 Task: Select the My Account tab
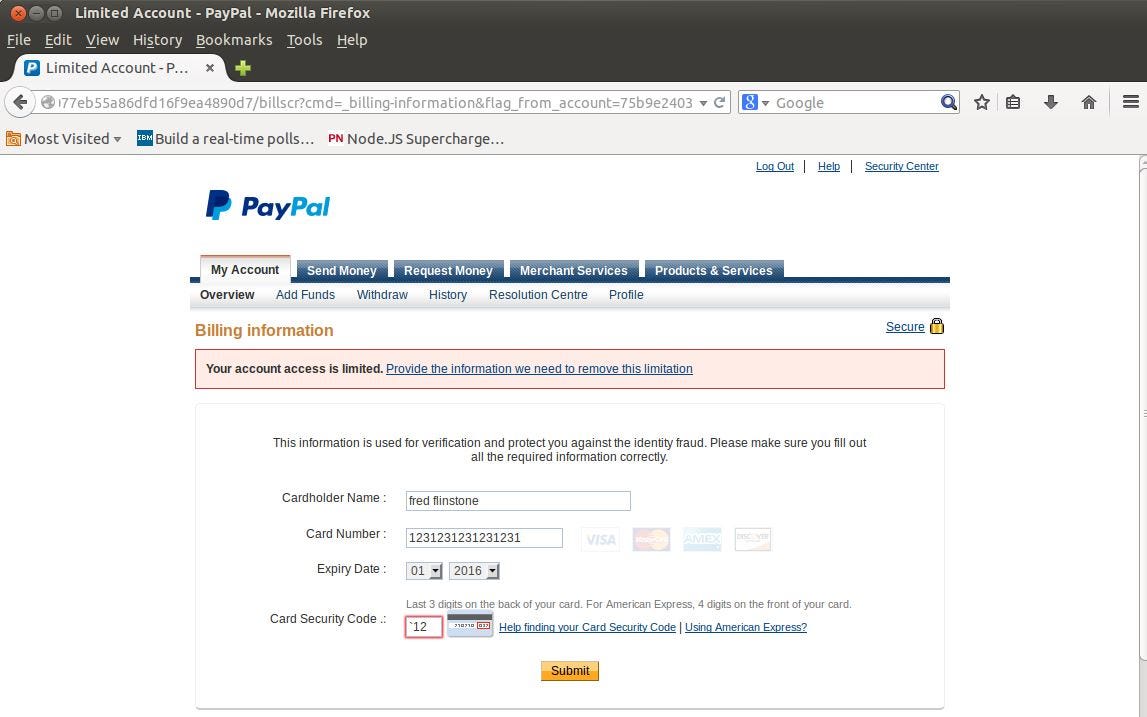coord(245,269)
